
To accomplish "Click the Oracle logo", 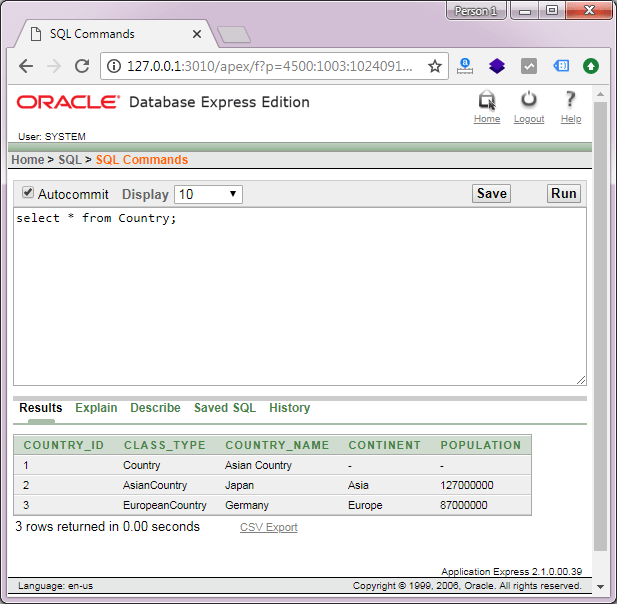I will 68,102.
